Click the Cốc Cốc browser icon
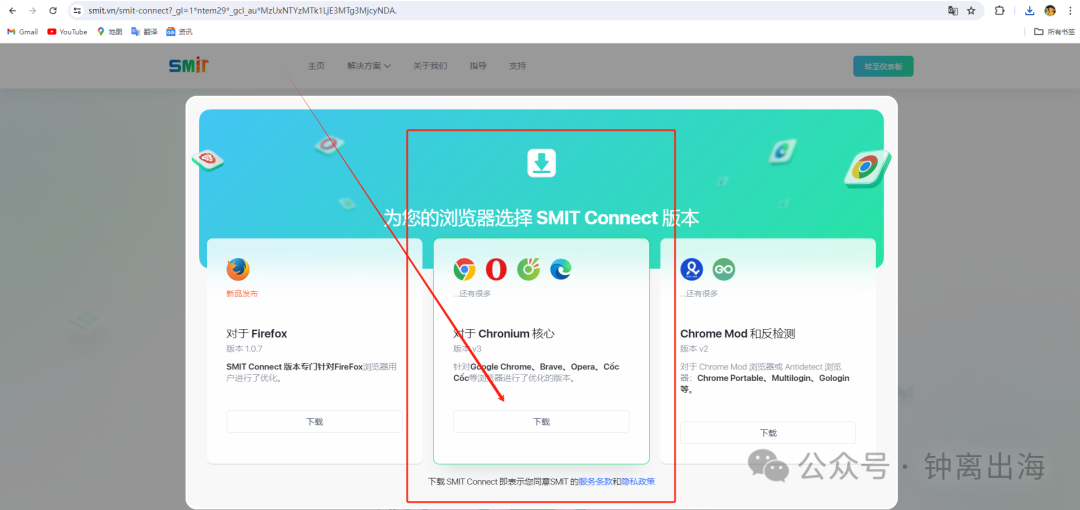The height and width of the screenshot is (510, 1080). (x=528, y=269)
